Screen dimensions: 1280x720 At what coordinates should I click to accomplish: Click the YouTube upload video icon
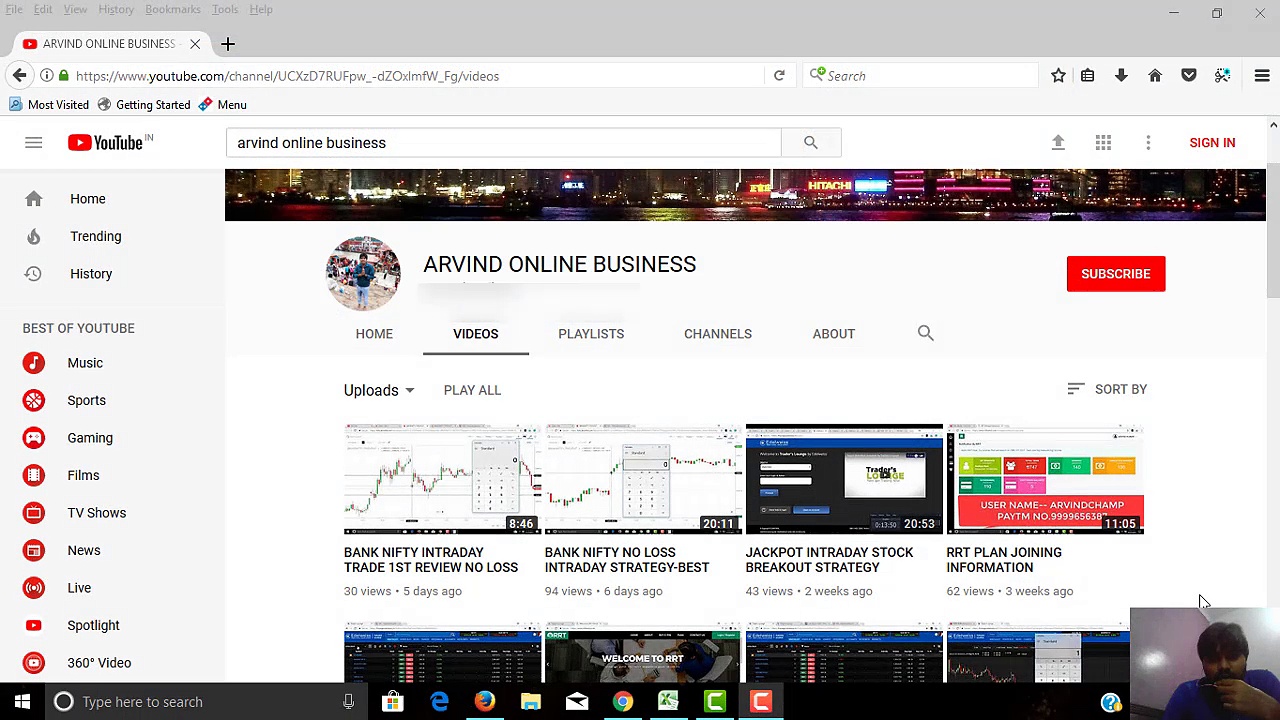[x=1058, y=143]
